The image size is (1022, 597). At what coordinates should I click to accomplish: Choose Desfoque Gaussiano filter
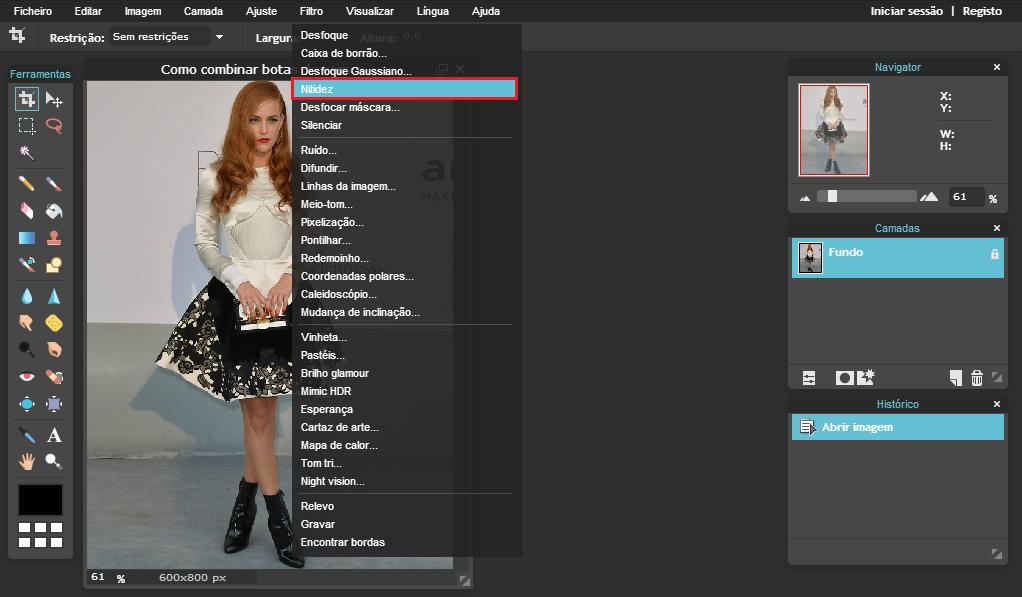point(356,71)
